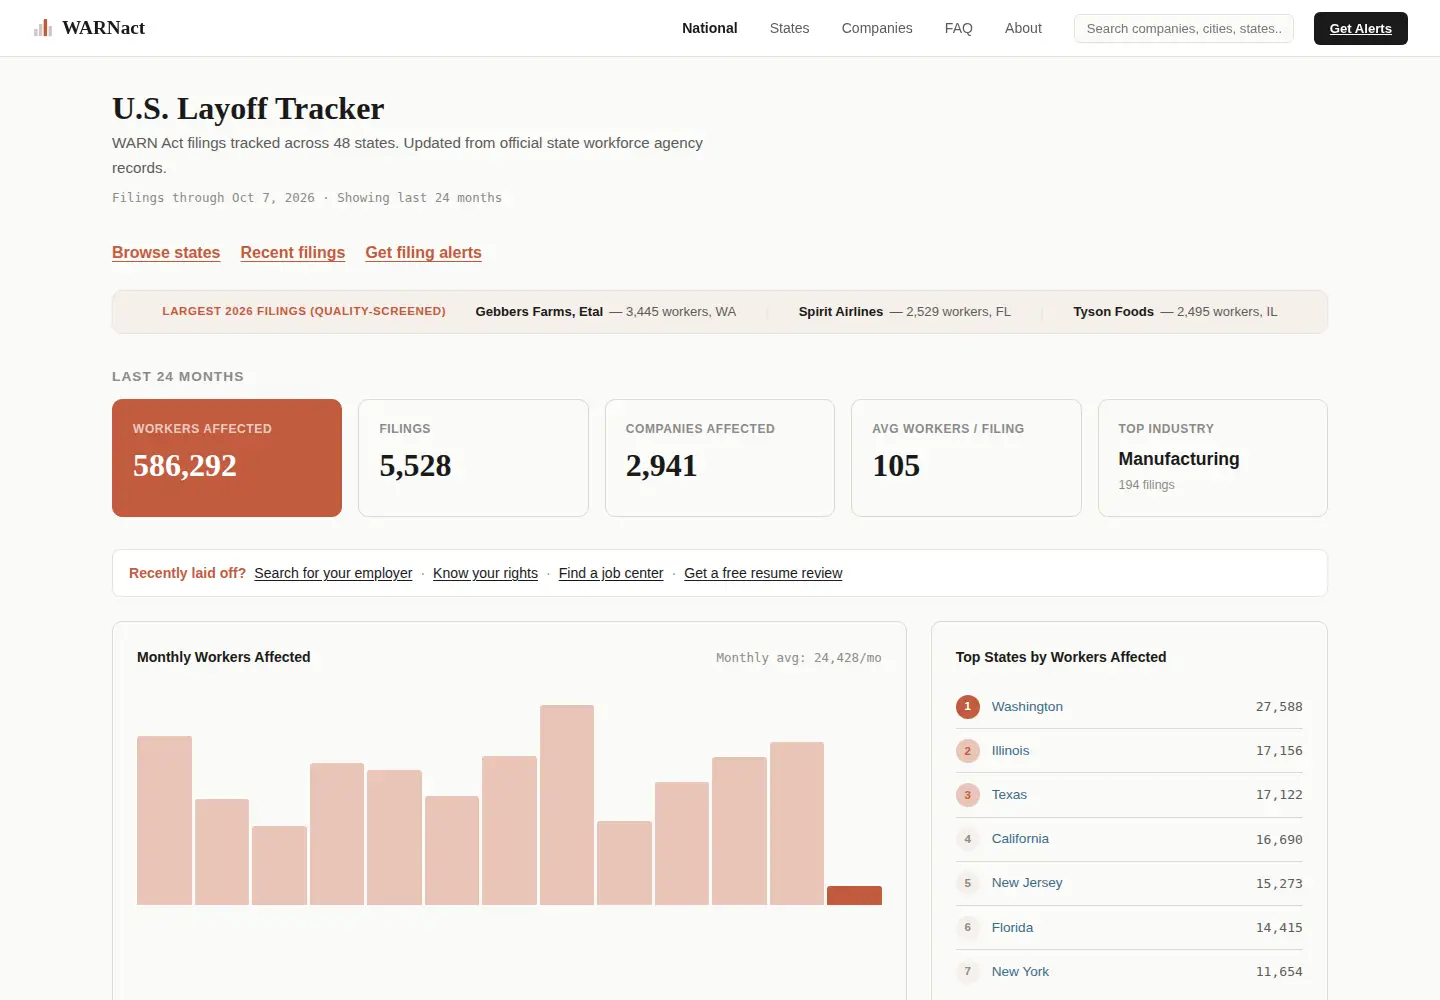Viewport: 1440px width, 1000px height.
Task: Select the Companies Affected 2,941 card
Action: (720, 458)
